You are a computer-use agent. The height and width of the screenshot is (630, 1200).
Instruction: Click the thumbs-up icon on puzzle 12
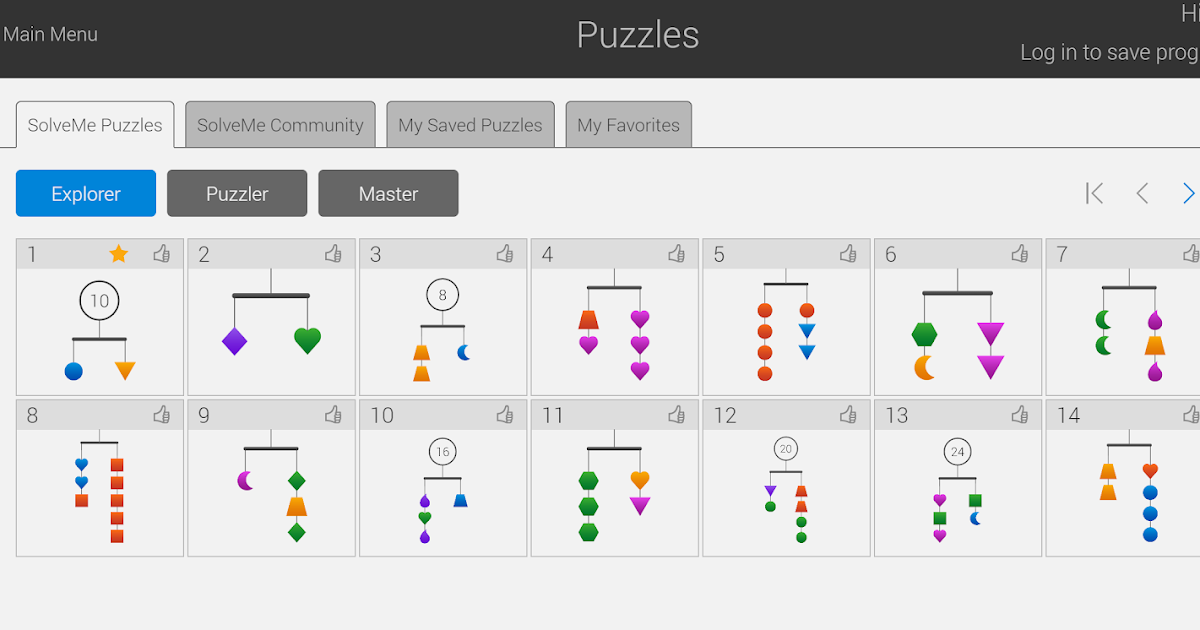pos(848,414)
